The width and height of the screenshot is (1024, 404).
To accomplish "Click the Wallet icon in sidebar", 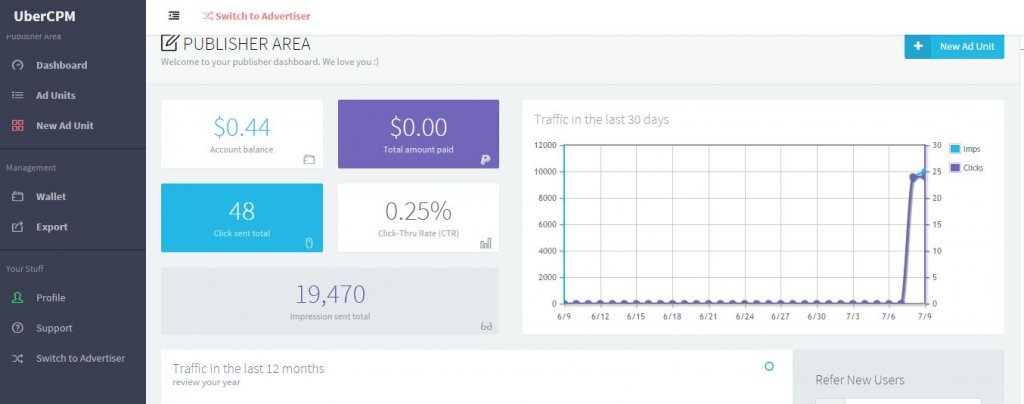I will [18, 196].
